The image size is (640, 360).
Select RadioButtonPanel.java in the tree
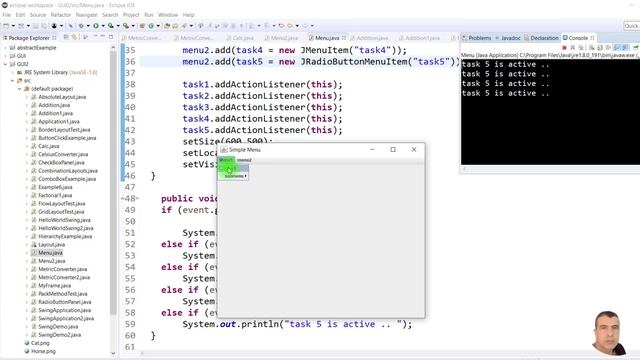(64, 302)
